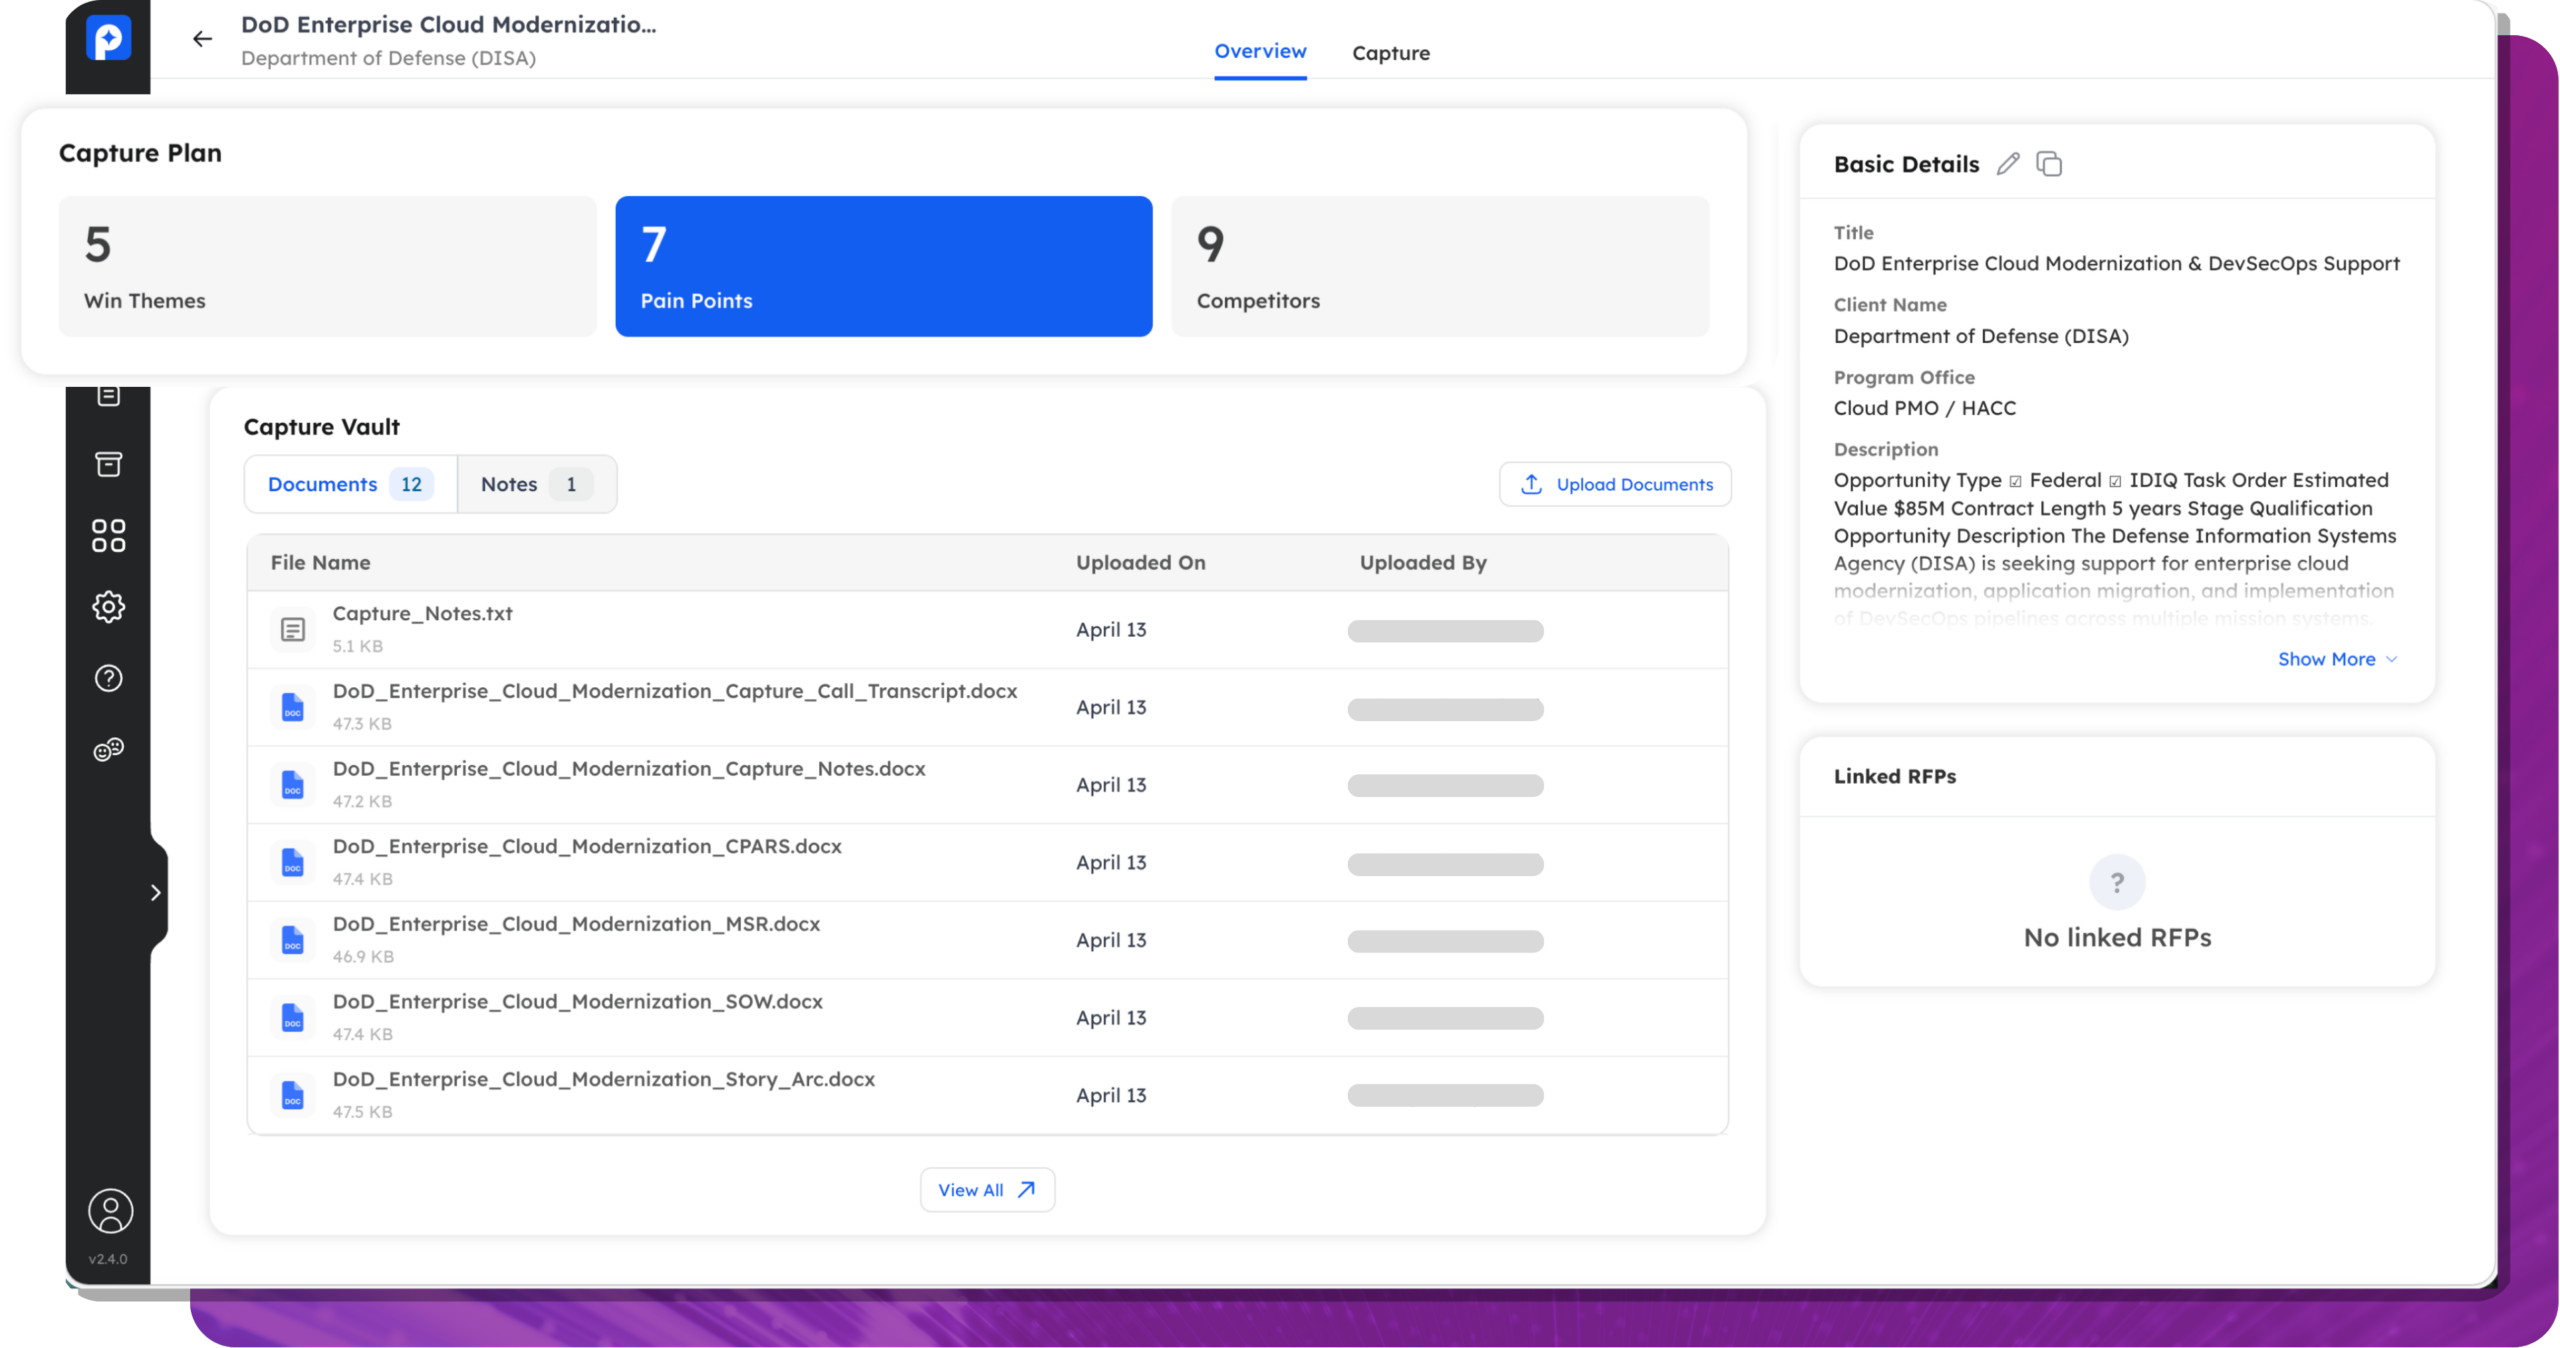Open the Win Themes card
Screen dimensions: 2560x1348
(x=327, y=266)
